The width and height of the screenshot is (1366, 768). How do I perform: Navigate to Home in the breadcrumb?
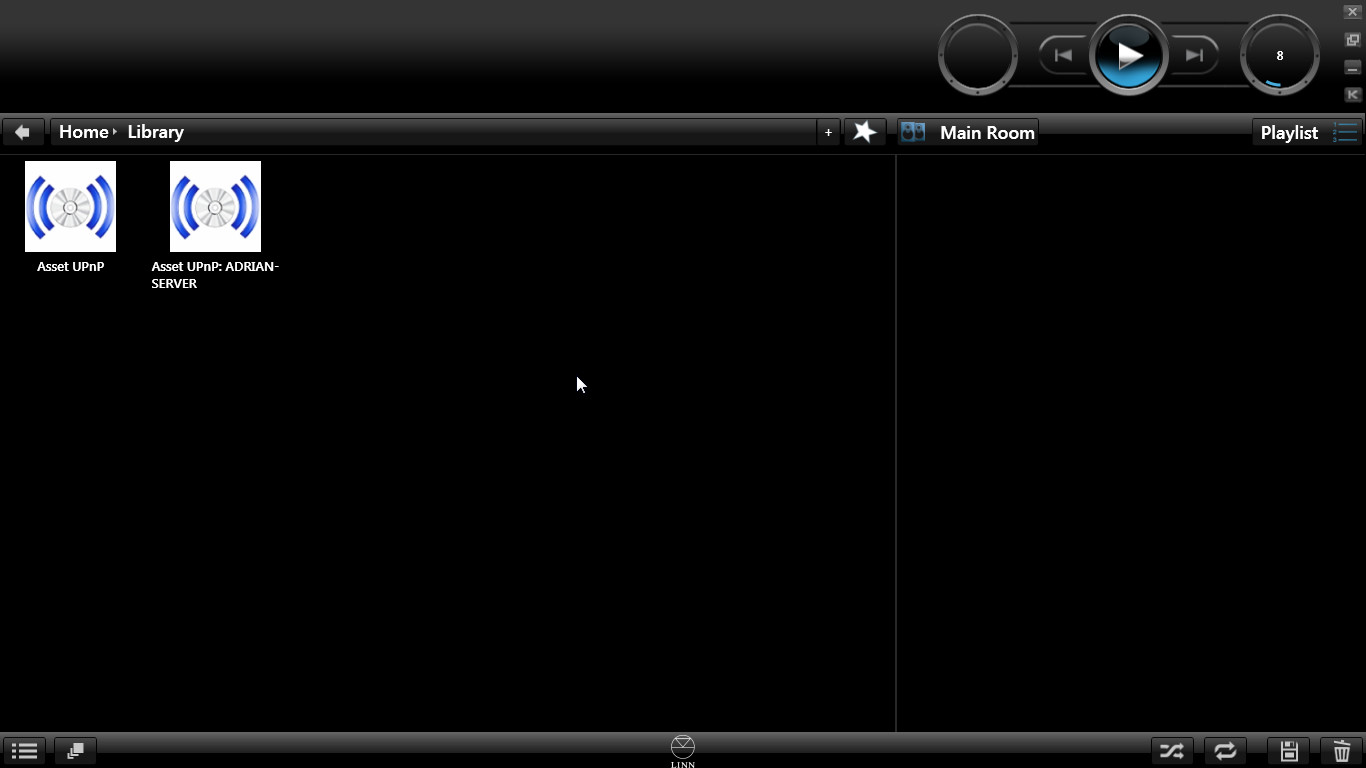click(83, 132)
